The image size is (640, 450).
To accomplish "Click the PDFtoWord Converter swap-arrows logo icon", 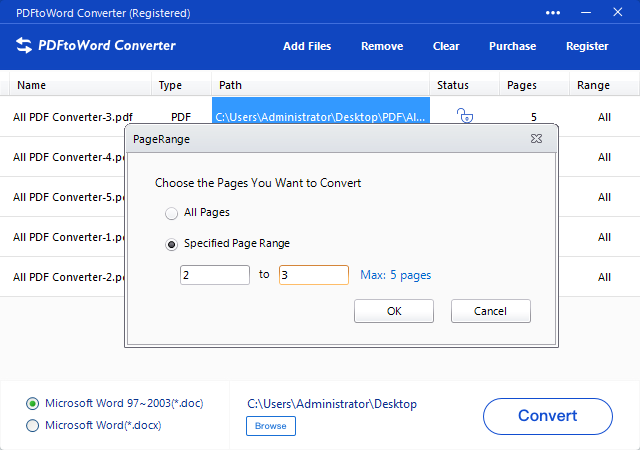I will click(x=24, y=45).
